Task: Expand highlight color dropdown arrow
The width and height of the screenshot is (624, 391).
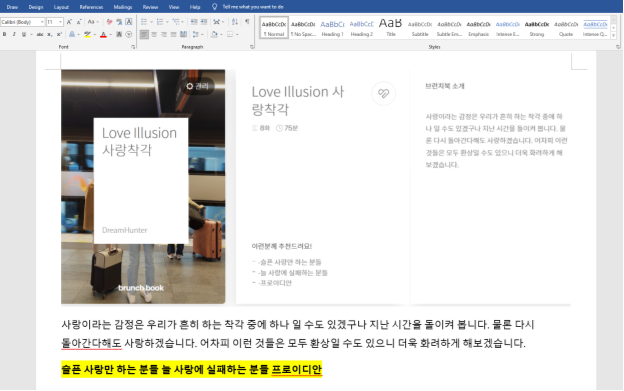Action: click(95, 35)
